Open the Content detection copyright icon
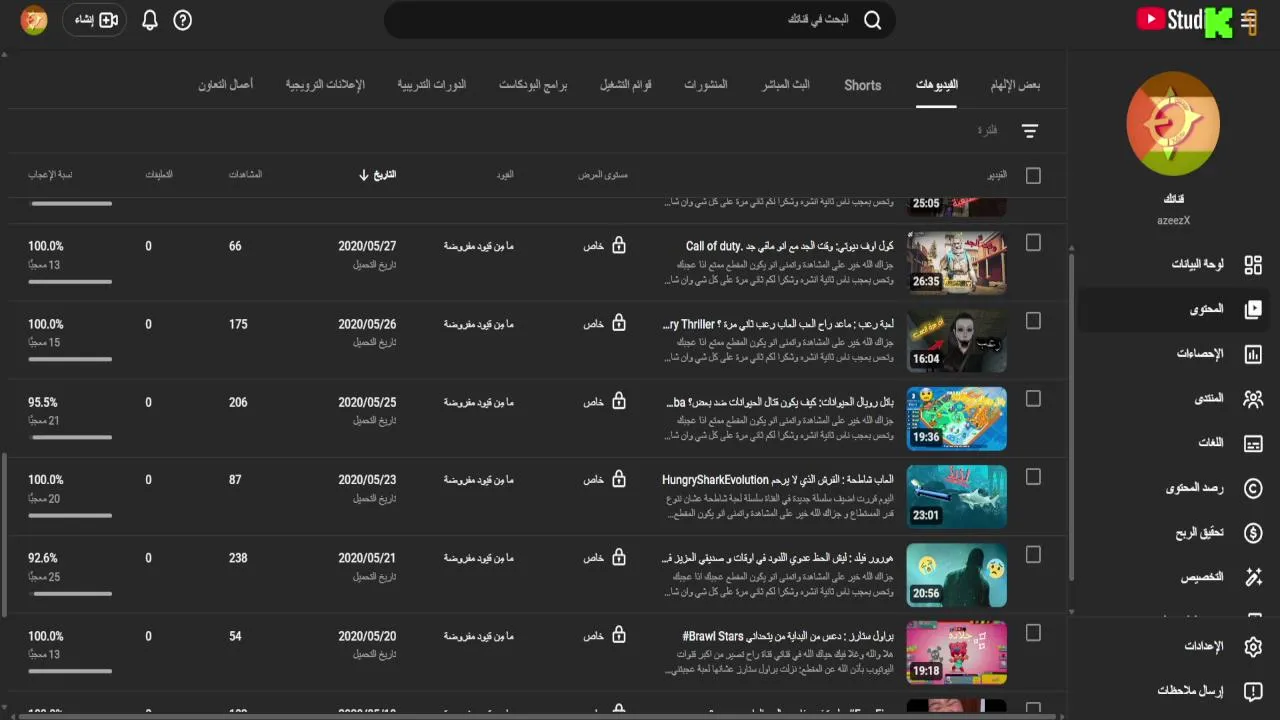1280x720 pixels. [x=1253, y=488]
